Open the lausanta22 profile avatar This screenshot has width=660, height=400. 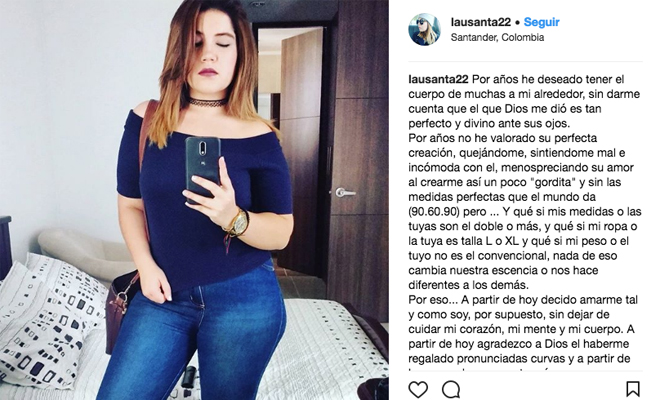424,29
